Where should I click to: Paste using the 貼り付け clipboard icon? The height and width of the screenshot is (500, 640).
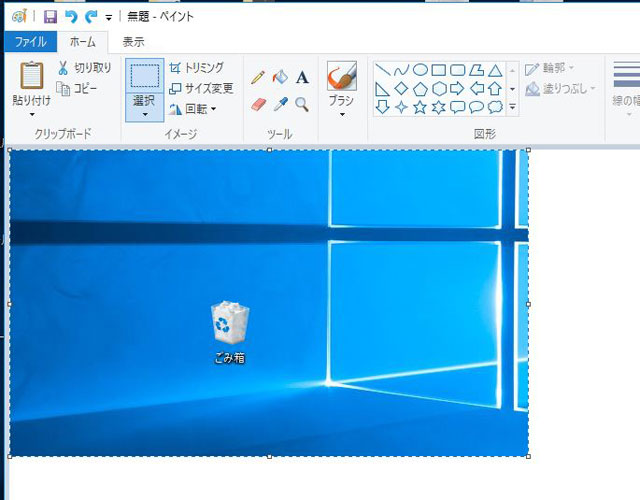point(31,75)
